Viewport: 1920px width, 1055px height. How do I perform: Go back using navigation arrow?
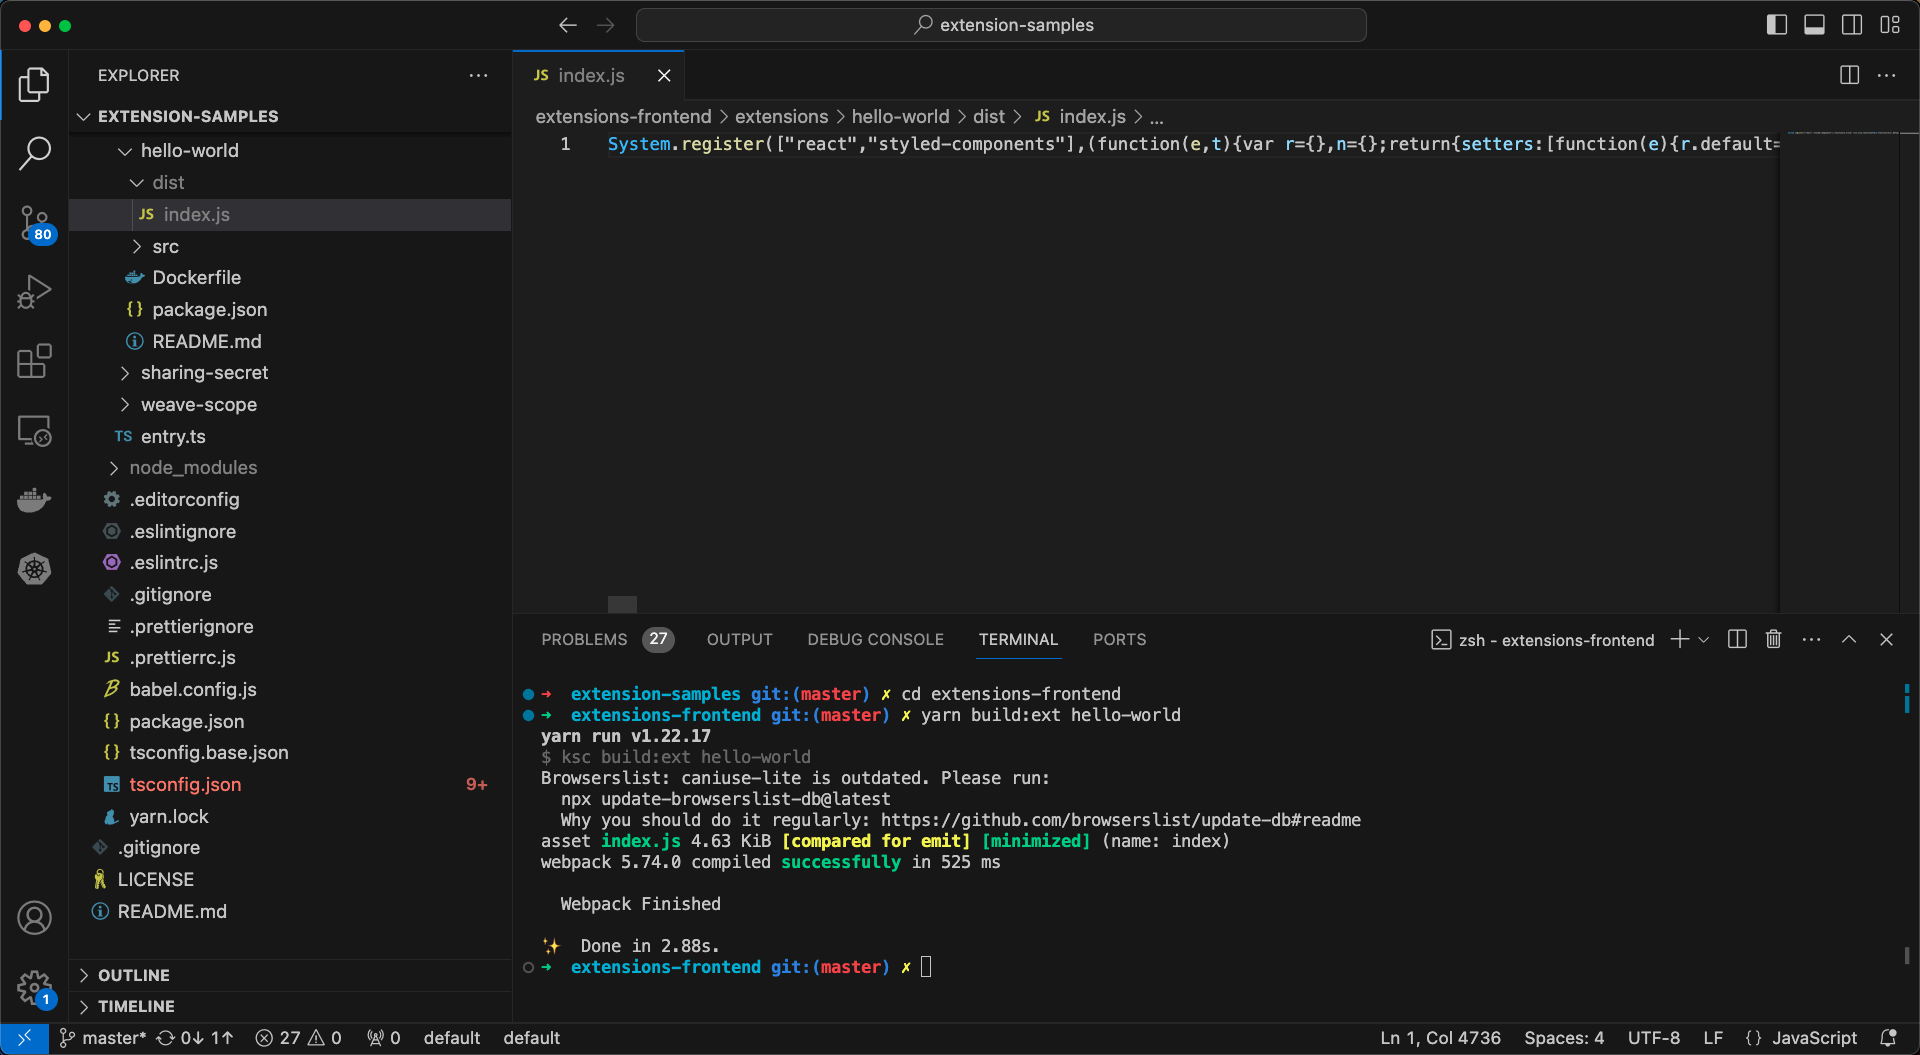point(568,25)
